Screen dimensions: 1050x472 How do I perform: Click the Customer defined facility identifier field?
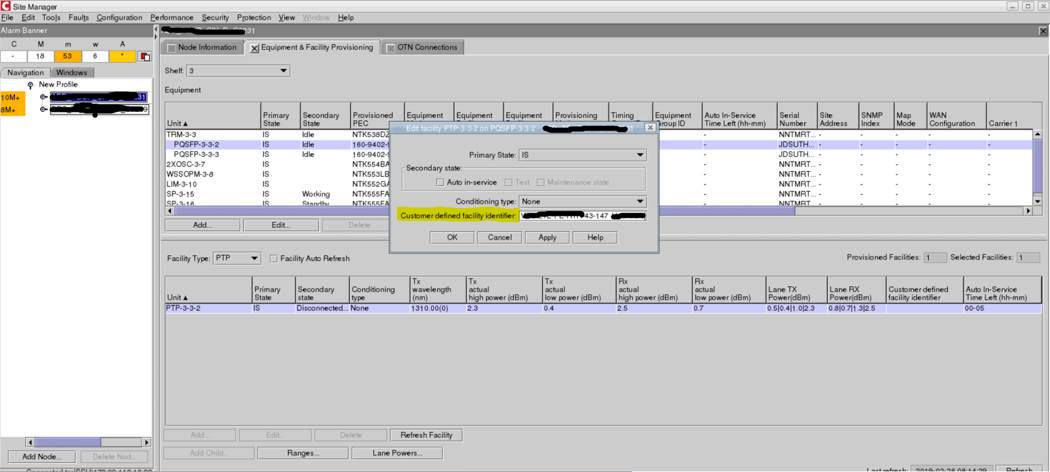click(583, 216)
